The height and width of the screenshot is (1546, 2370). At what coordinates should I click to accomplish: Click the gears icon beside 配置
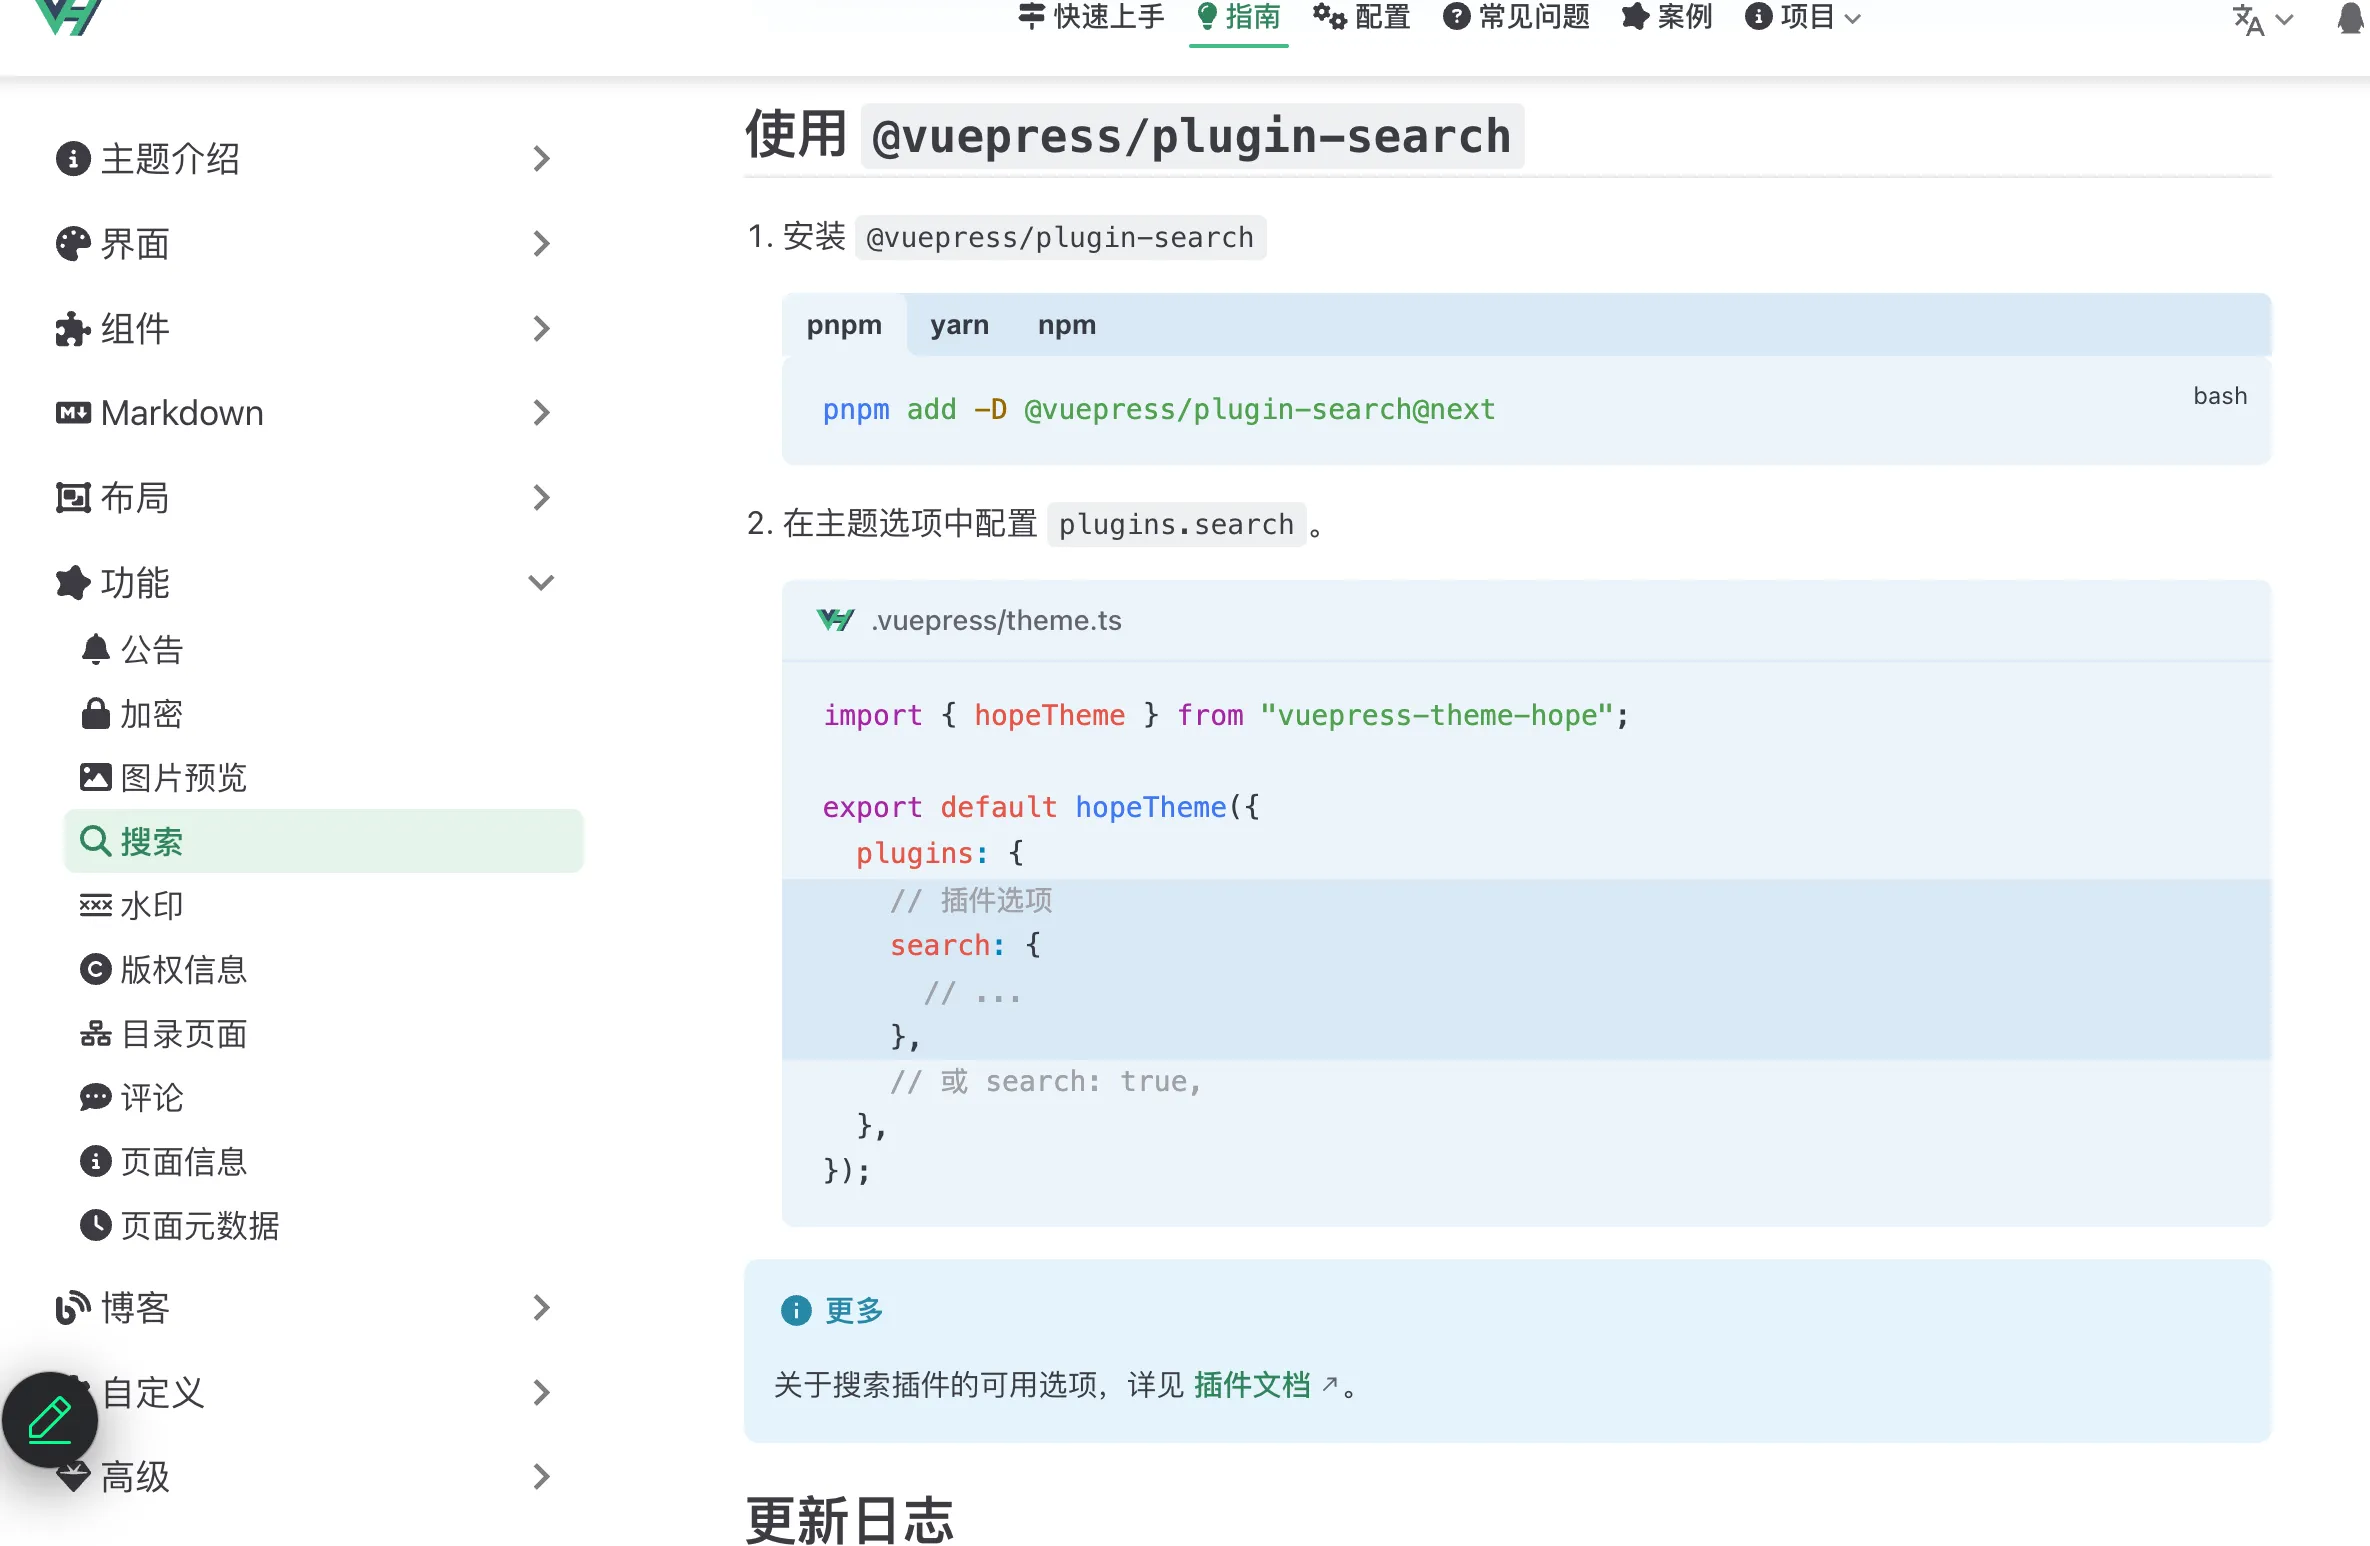1330,16
